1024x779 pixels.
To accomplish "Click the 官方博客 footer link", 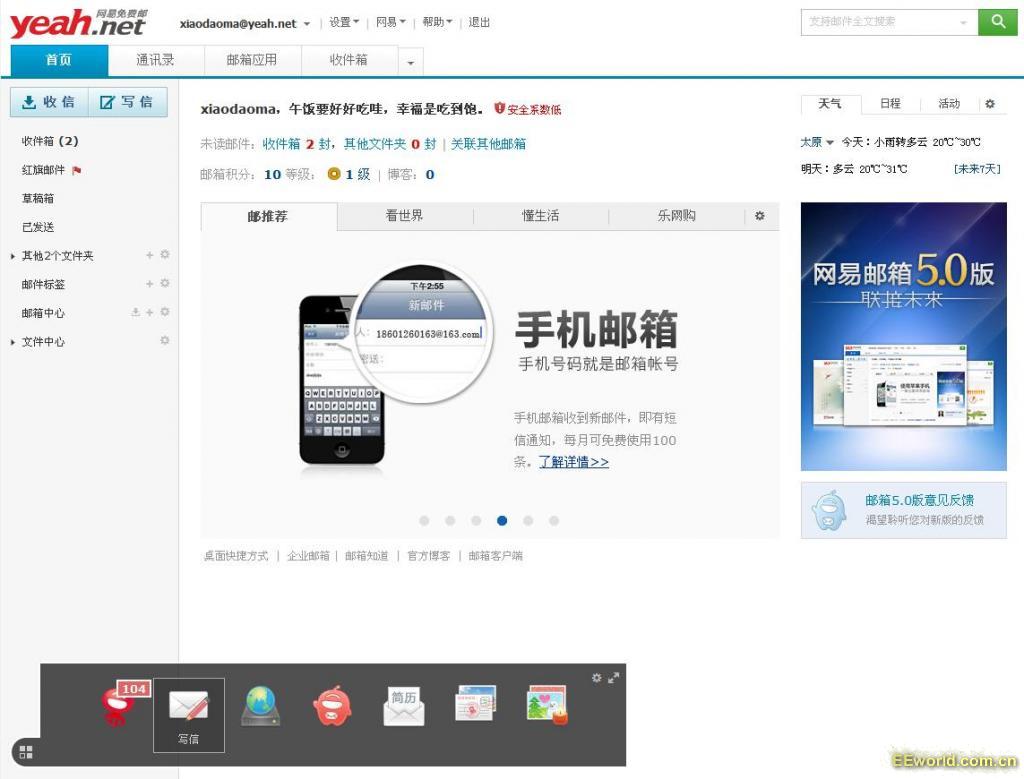I will click(x=428, y=556).
